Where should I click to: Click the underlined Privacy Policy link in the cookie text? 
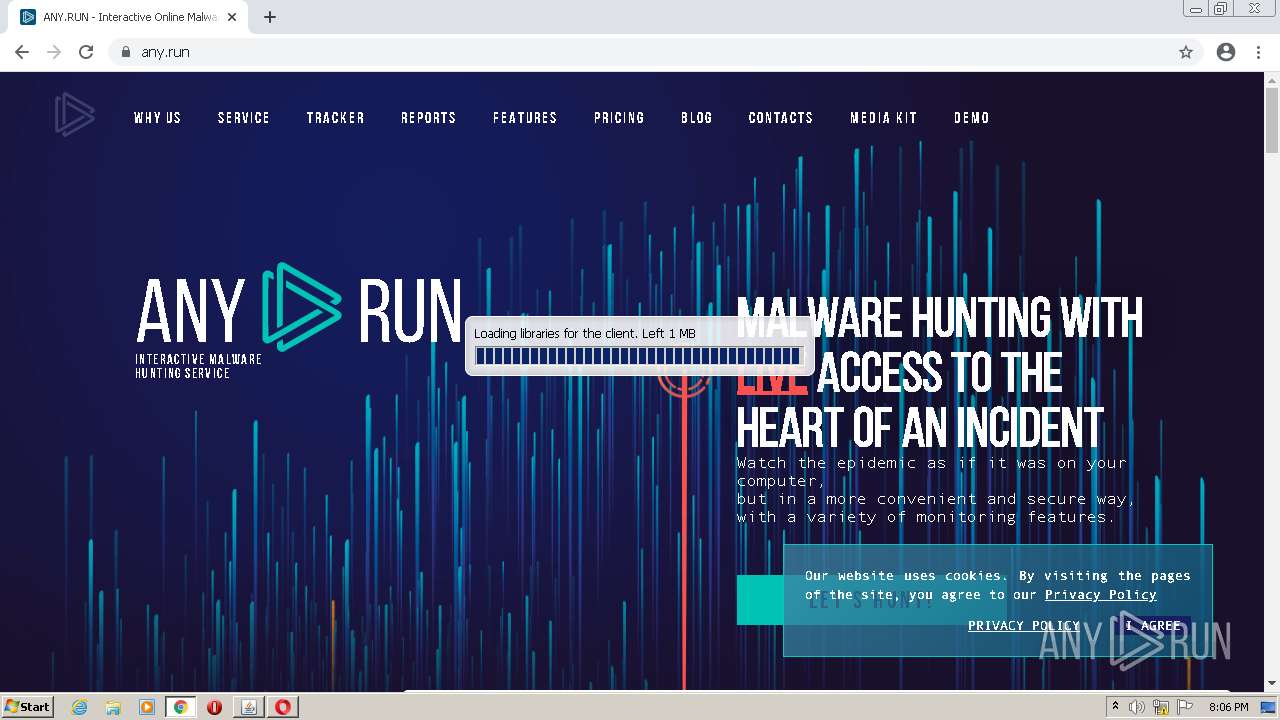pyautogui.click(x=1100, y=595)
